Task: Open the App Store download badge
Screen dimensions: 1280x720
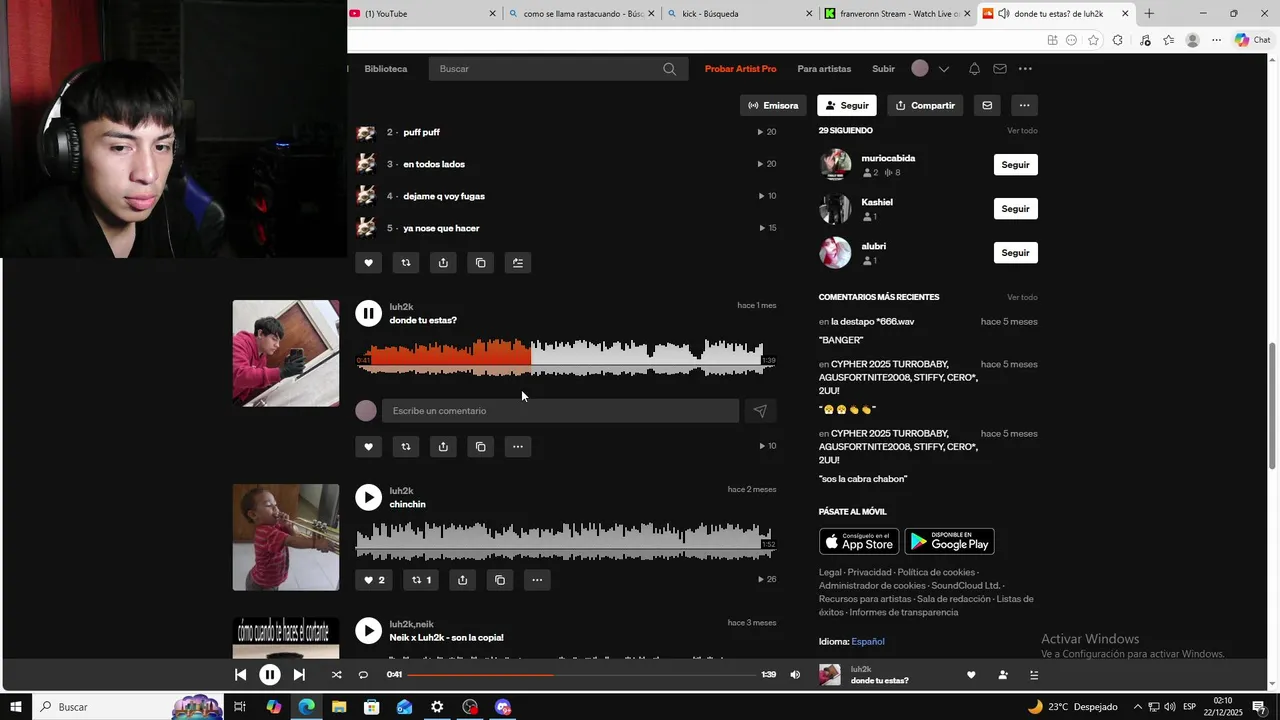Action: [x=859, y=542]
